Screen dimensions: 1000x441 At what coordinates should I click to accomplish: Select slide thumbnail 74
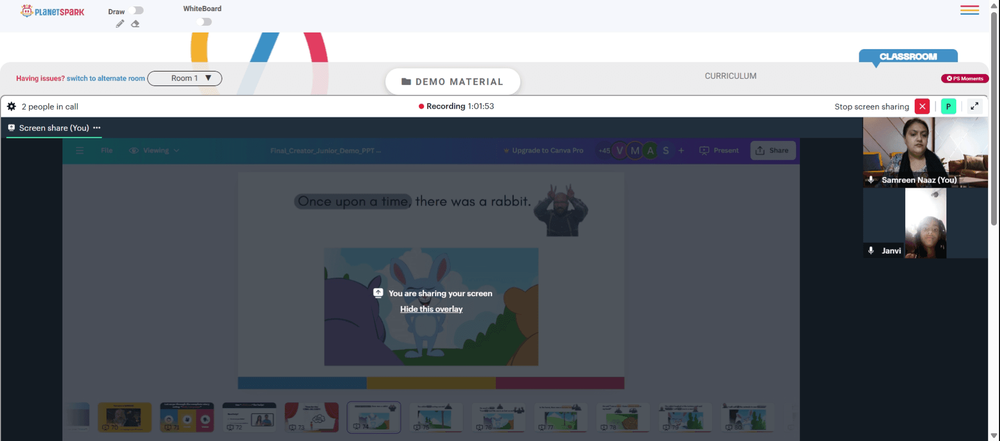click(374, 417)
